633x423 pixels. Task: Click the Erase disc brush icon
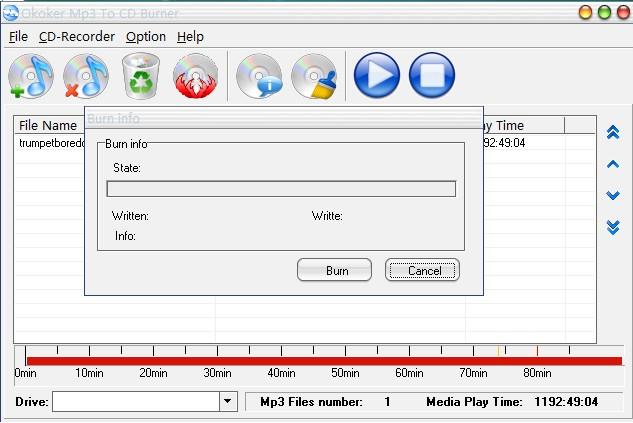[314, 76]
